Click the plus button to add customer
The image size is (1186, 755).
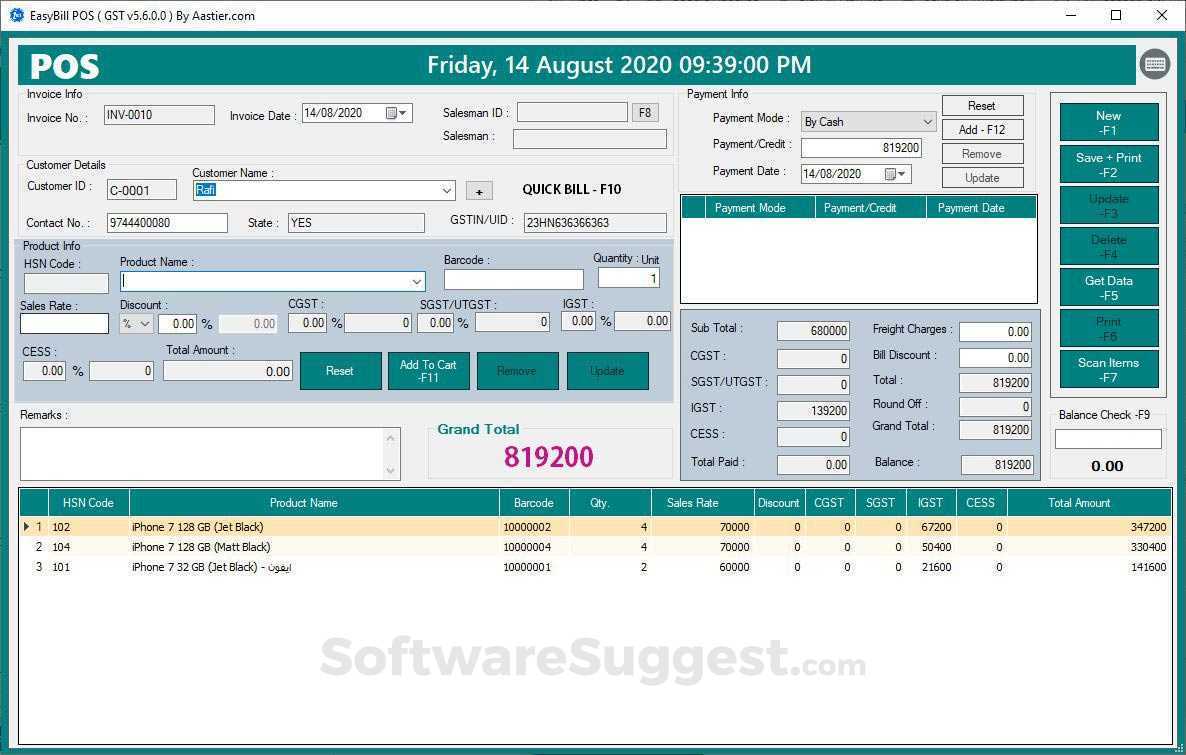coord(479,191)
